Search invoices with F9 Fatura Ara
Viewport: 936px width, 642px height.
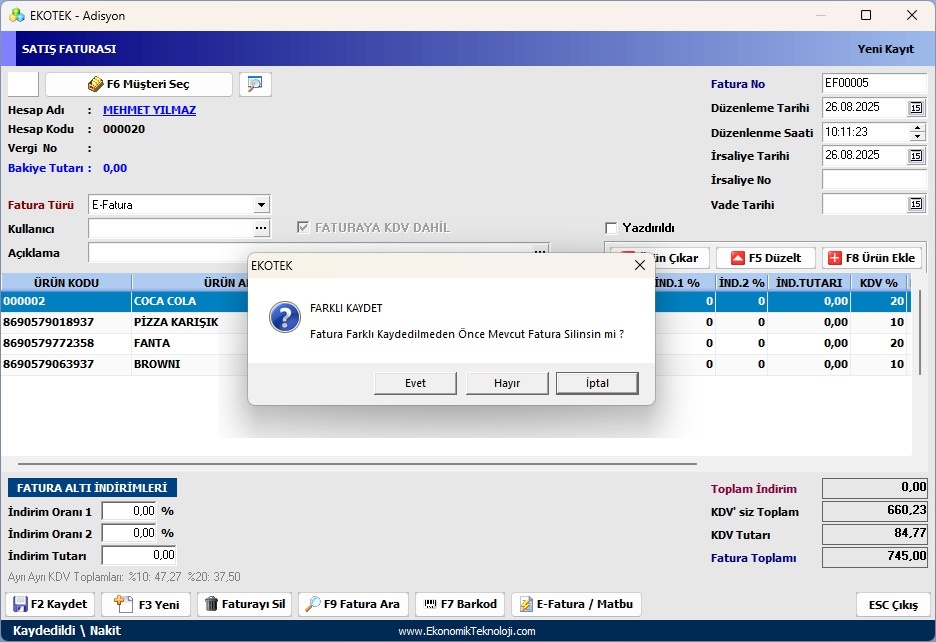click(x=353, y=604)
